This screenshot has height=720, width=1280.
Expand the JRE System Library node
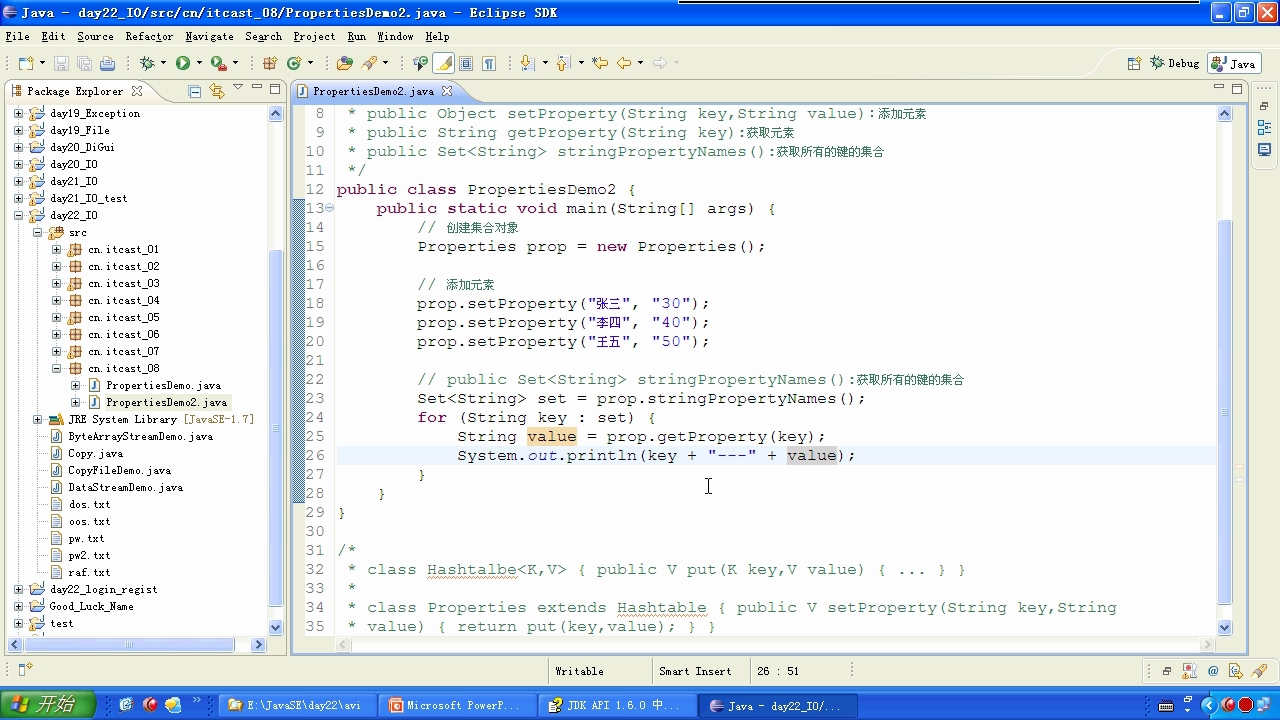37,419
